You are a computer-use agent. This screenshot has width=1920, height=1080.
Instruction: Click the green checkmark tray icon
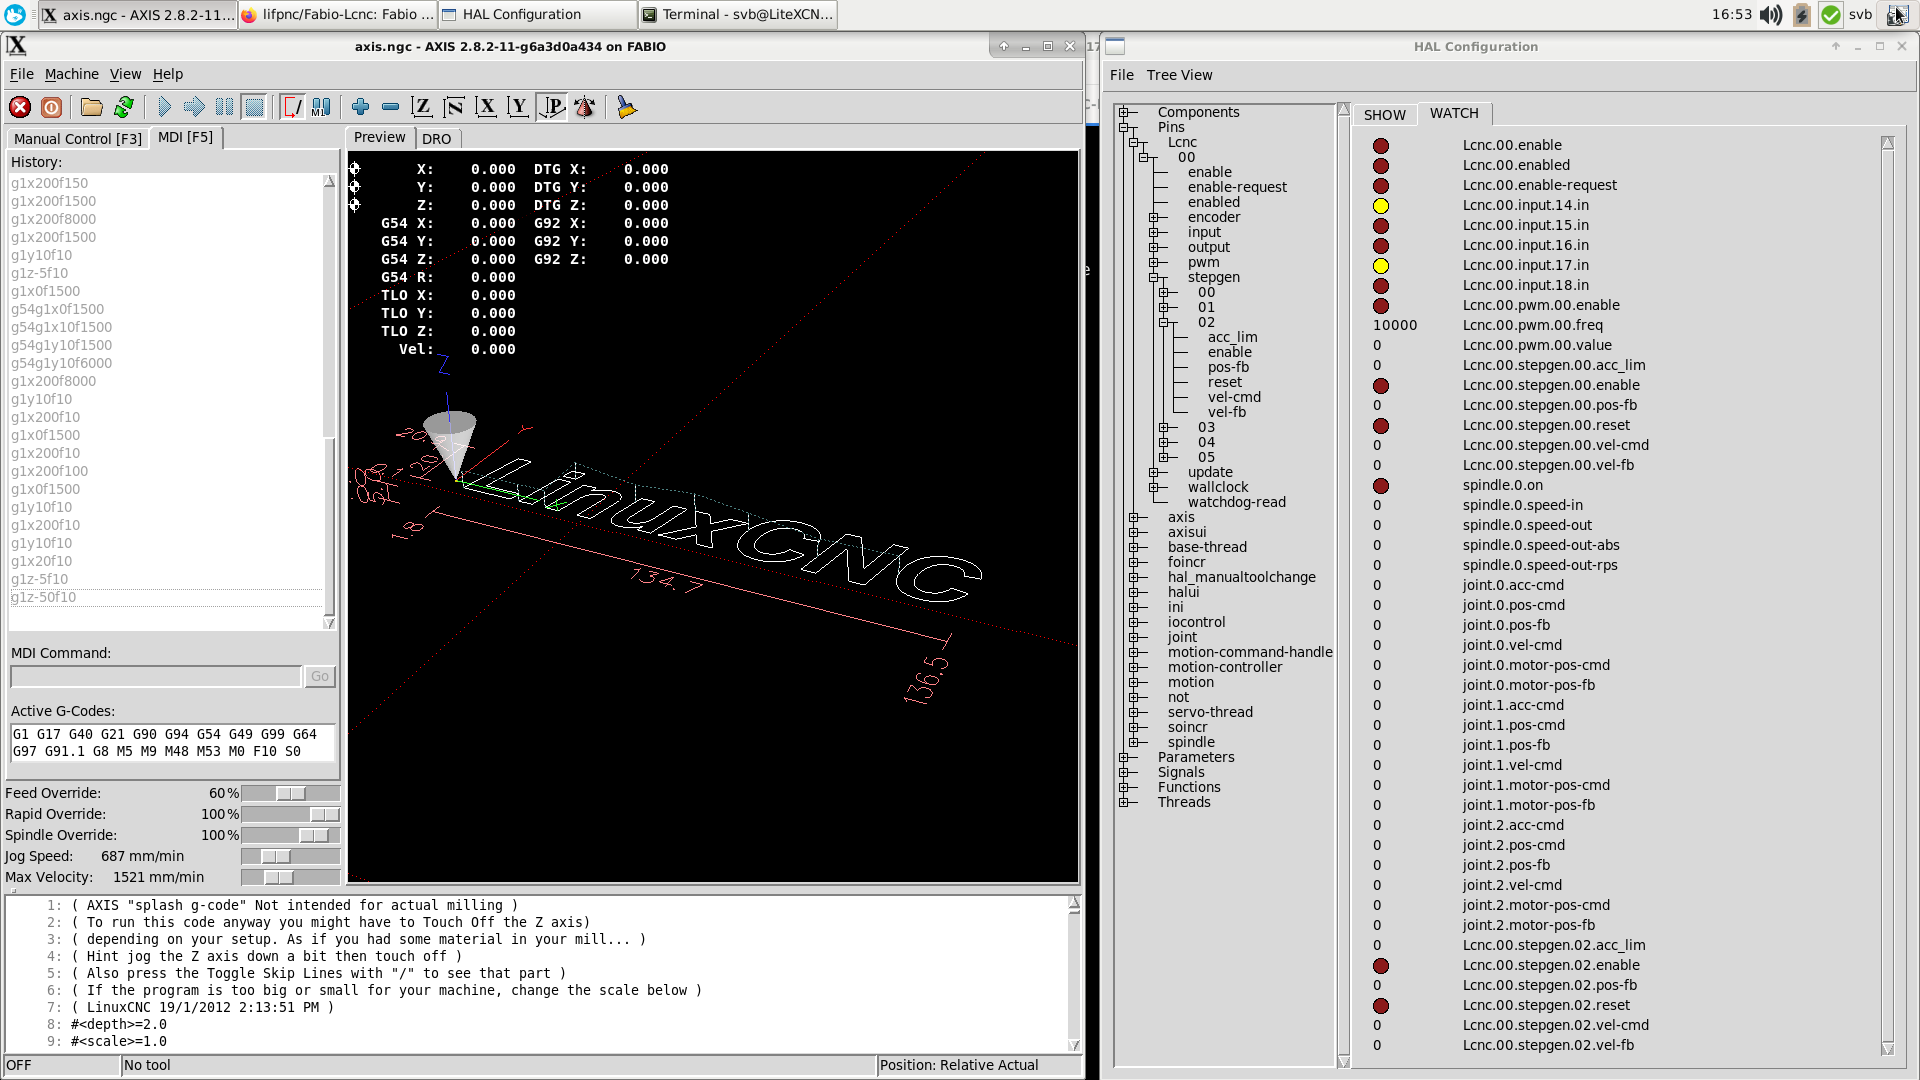point(1831,15)
